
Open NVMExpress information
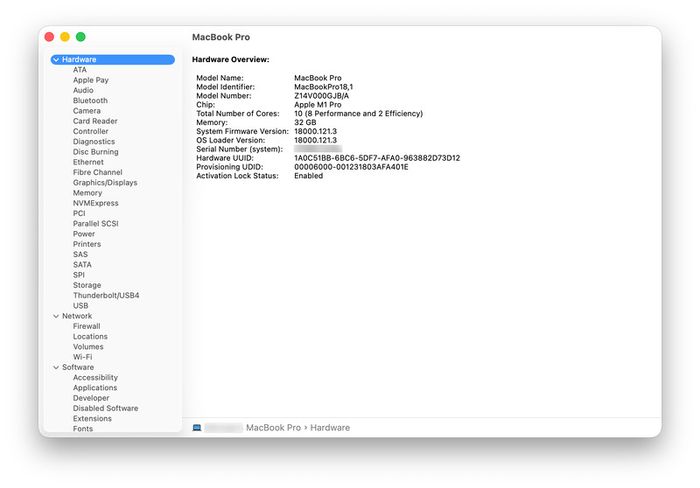pos(96,203)
